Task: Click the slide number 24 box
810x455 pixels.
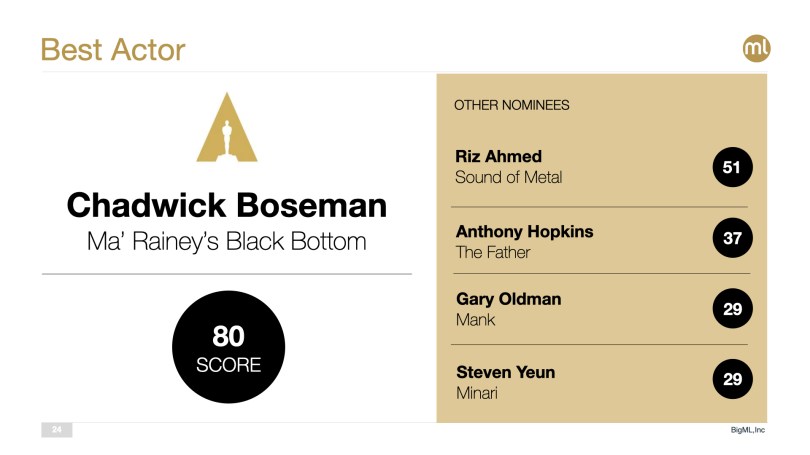Action: click(57, 430)
